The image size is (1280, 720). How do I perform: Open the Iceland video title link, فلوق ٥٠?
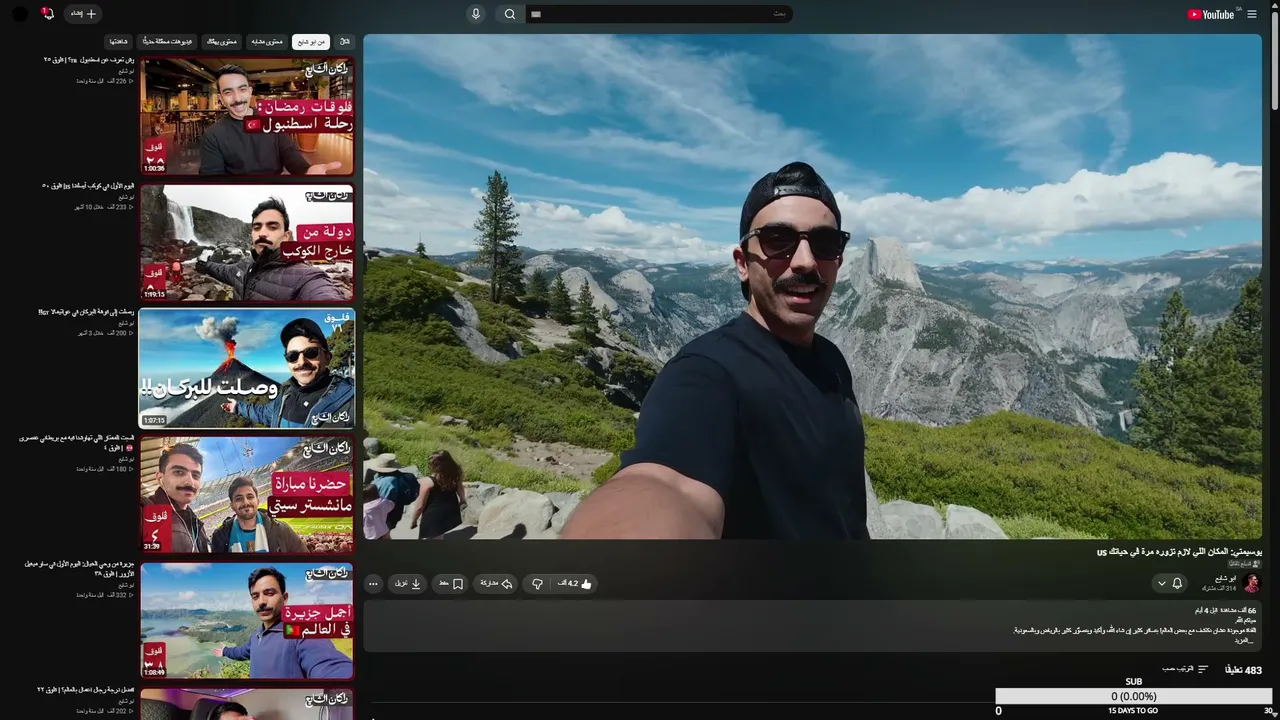click(x=88, y=186)
